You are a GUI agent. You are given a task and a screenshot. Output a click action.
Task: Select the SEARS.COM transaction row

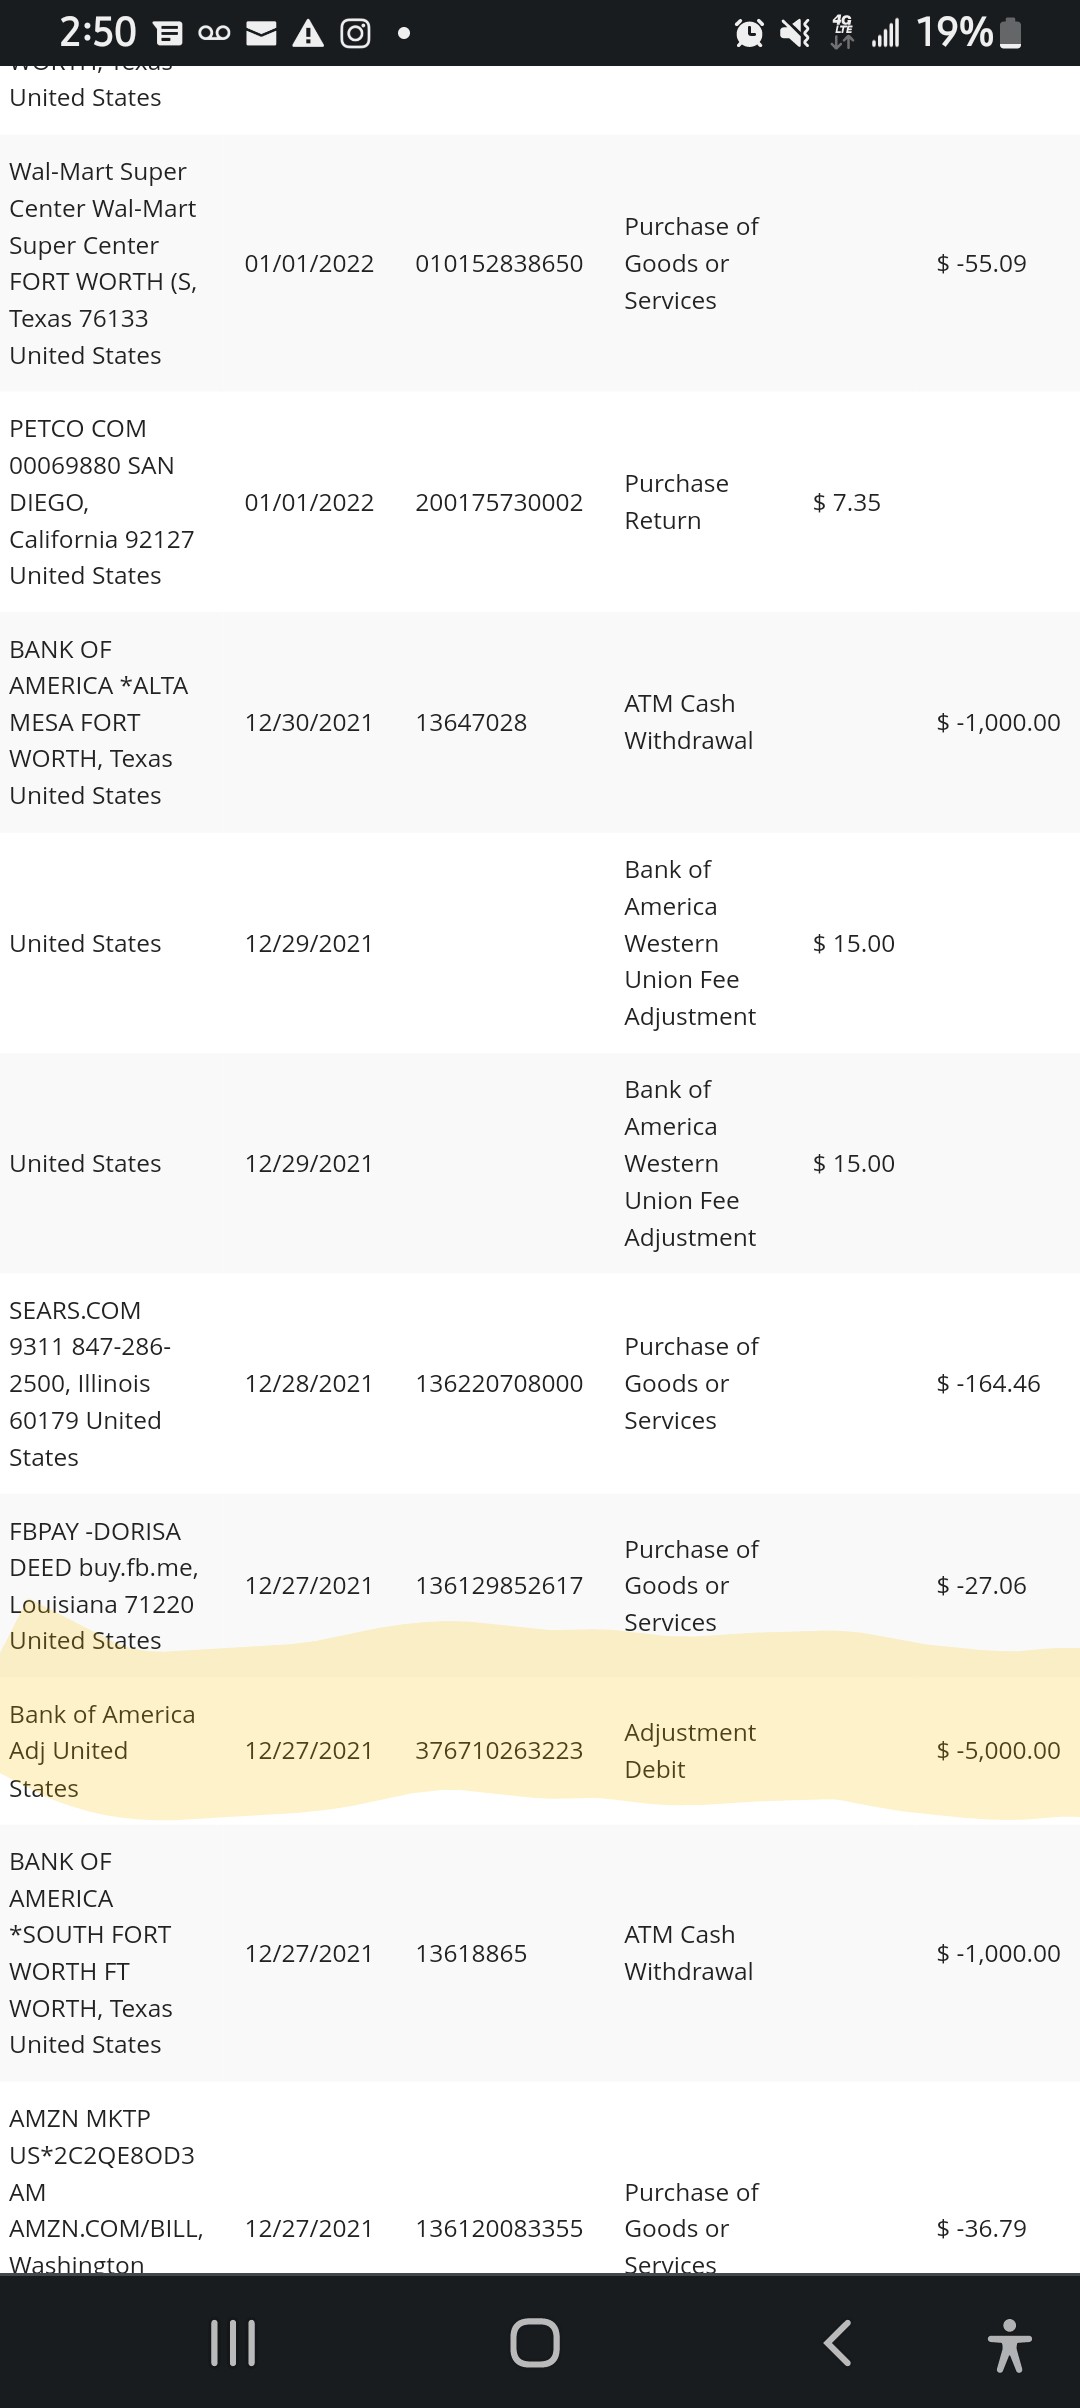[540, 1383]
